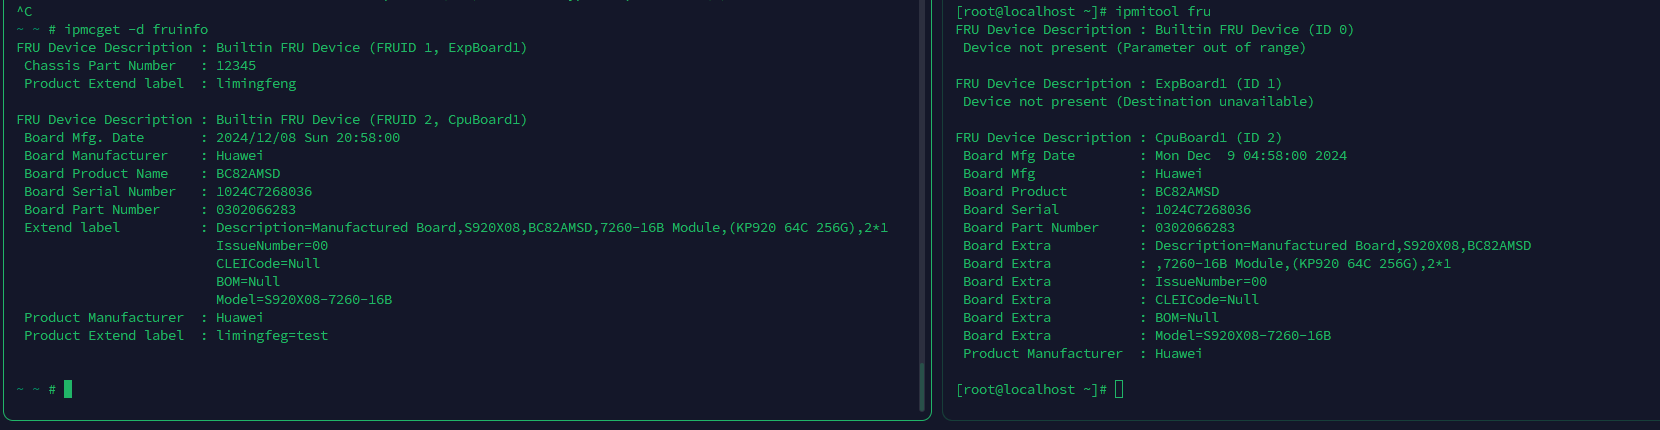Click the 'ipmcget -d fruinfo' command text
This screenshot has height=430, width=1660.
pos(137,29)
